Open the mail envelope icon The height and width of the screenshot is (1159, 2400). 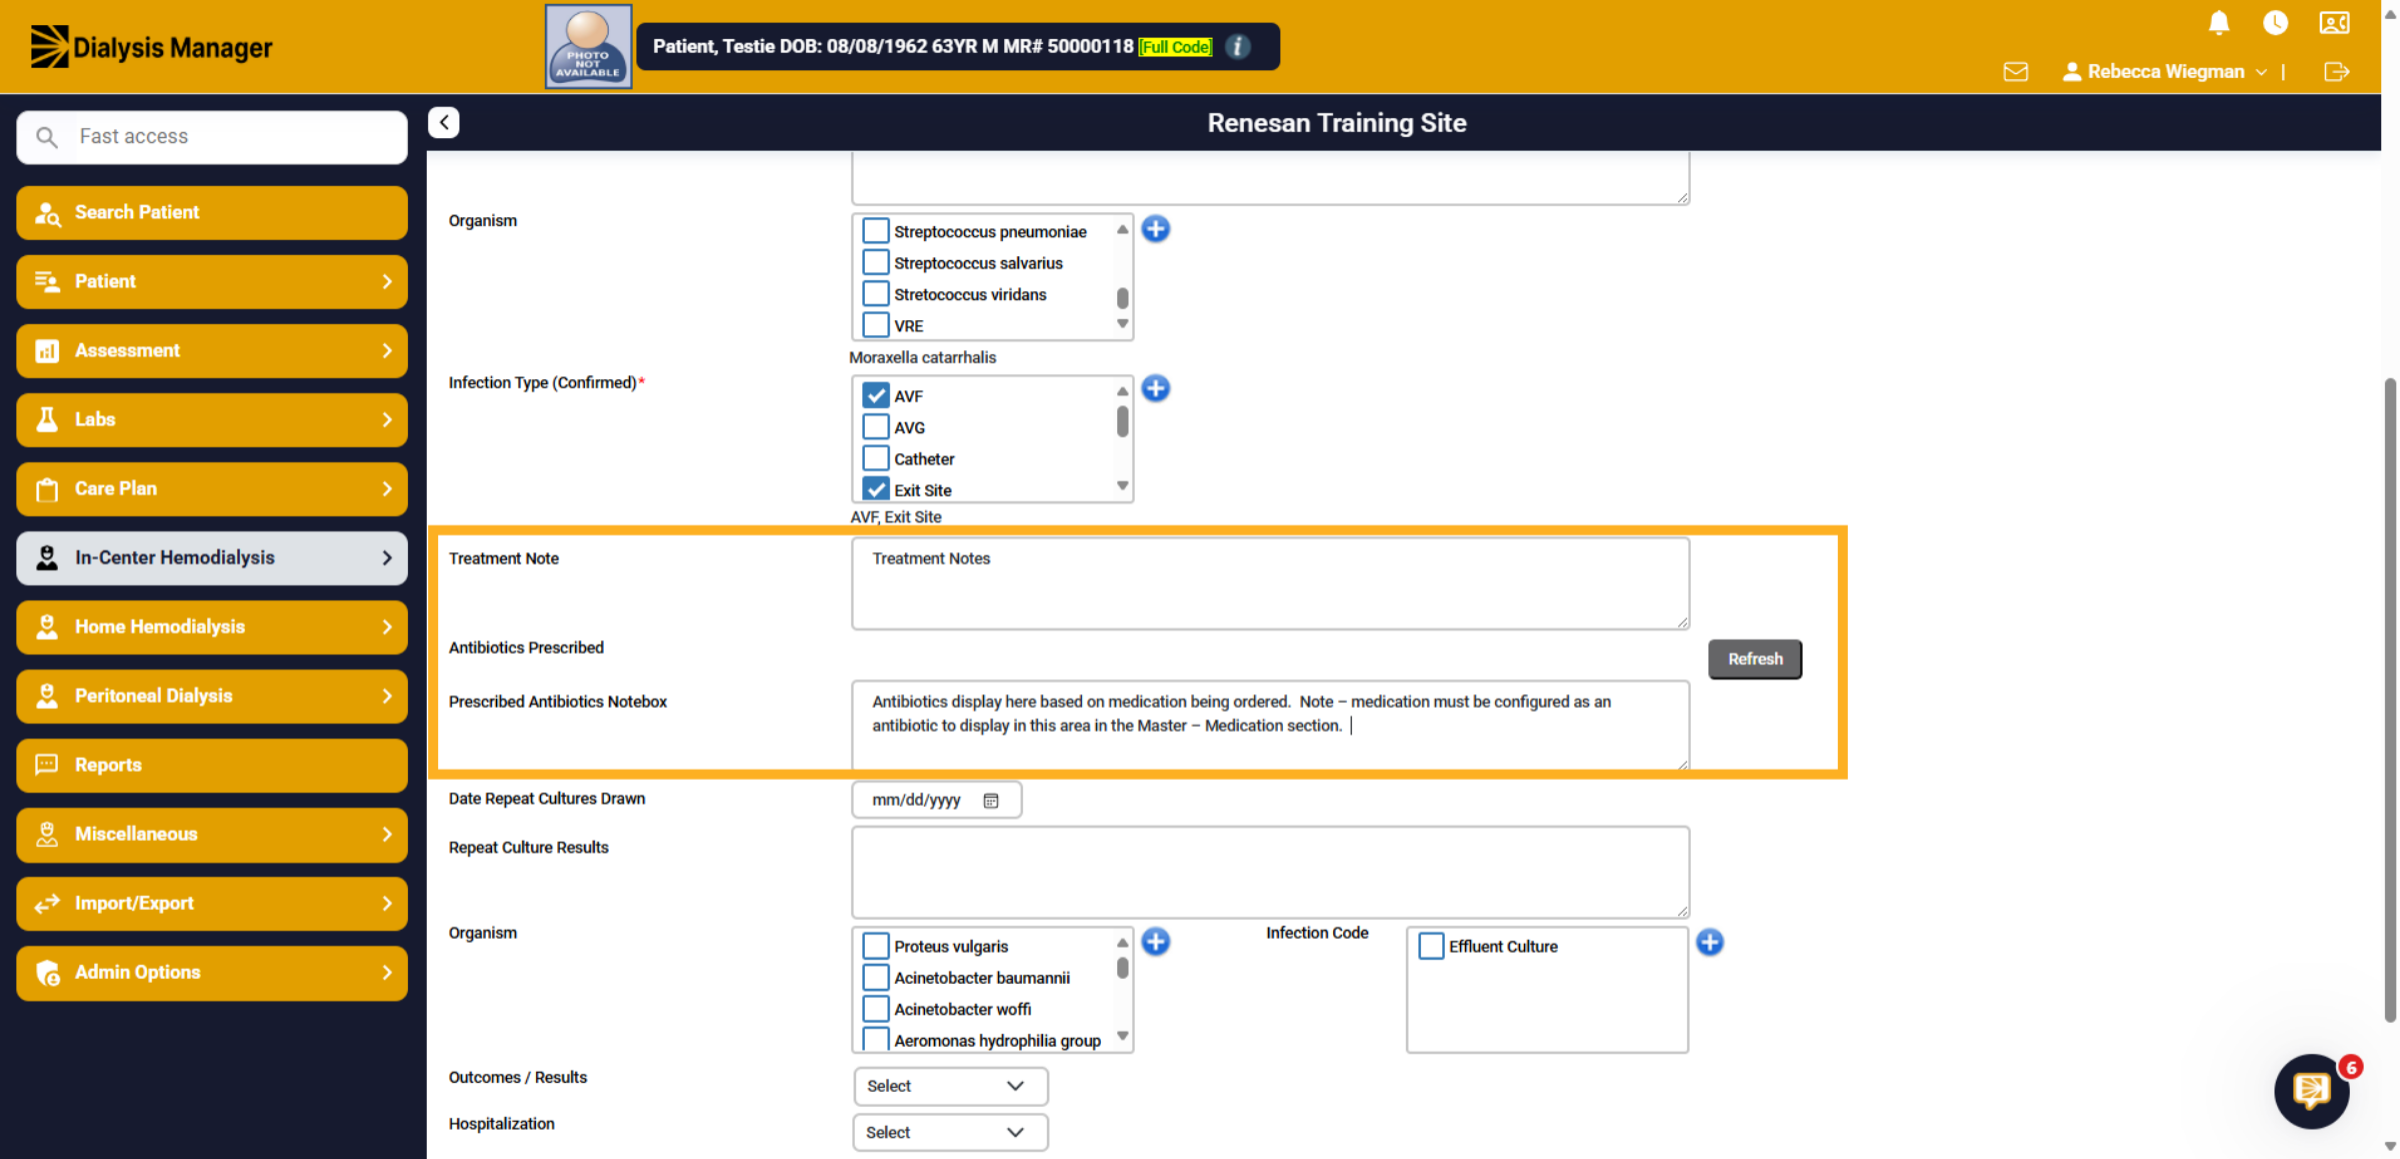coord(2016,72)
